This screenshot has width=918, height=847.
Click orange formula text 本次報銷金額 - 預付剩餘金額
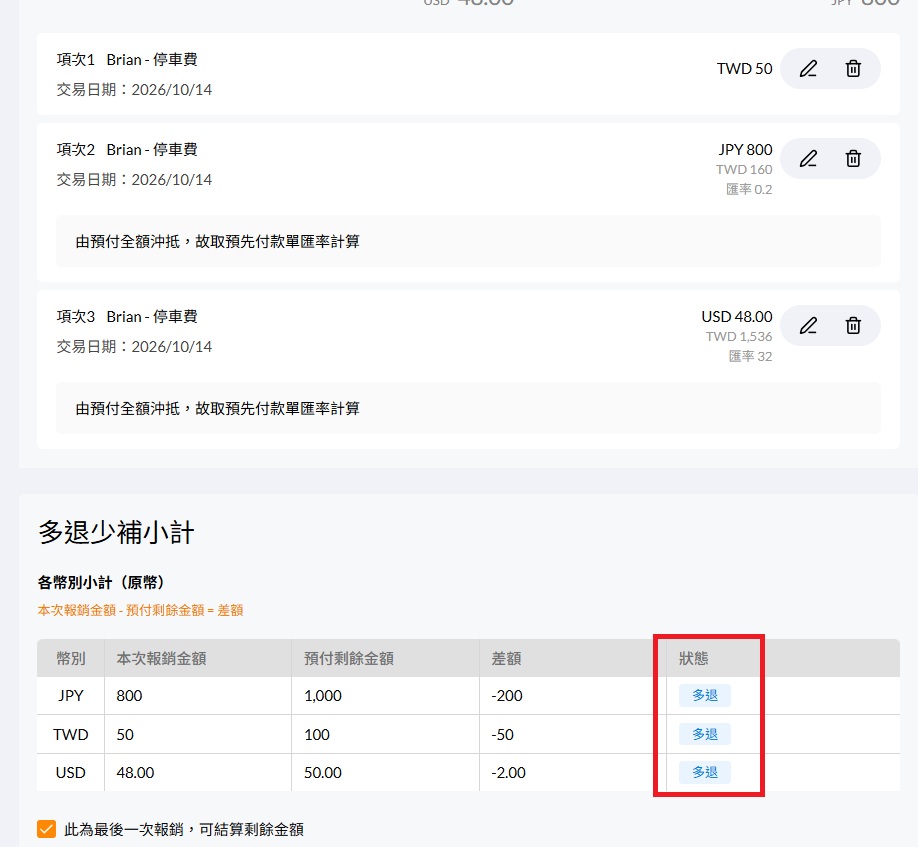[140, 611]
